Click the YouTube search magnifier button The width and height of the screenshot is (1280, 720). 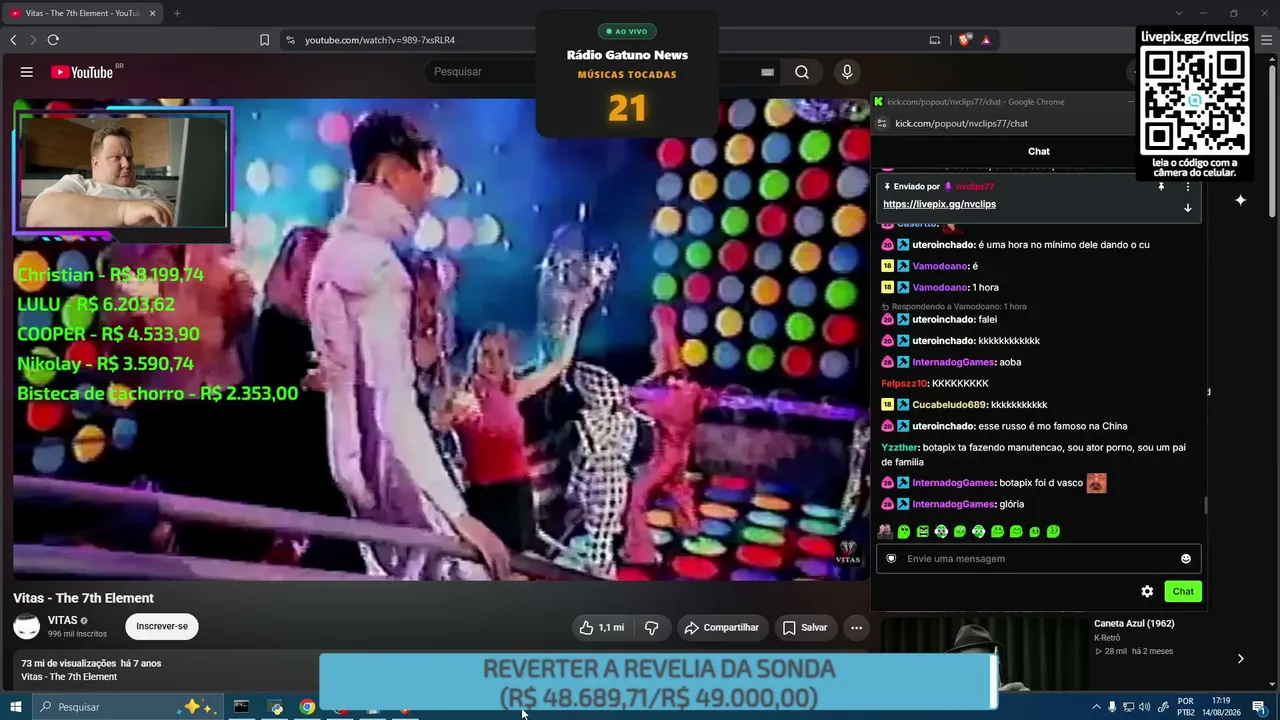pyautogui.click(x=802, y=72)
